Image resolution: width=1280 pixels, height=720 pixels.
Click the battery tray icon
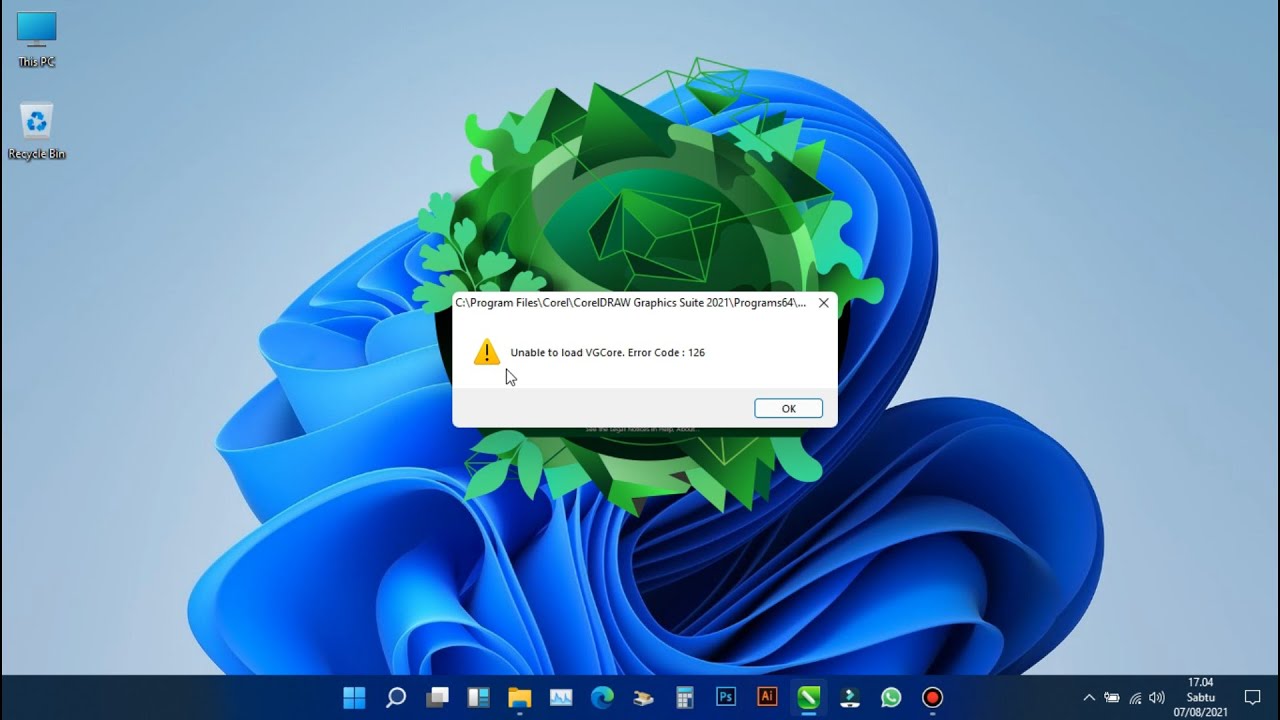pos(1112,697)
